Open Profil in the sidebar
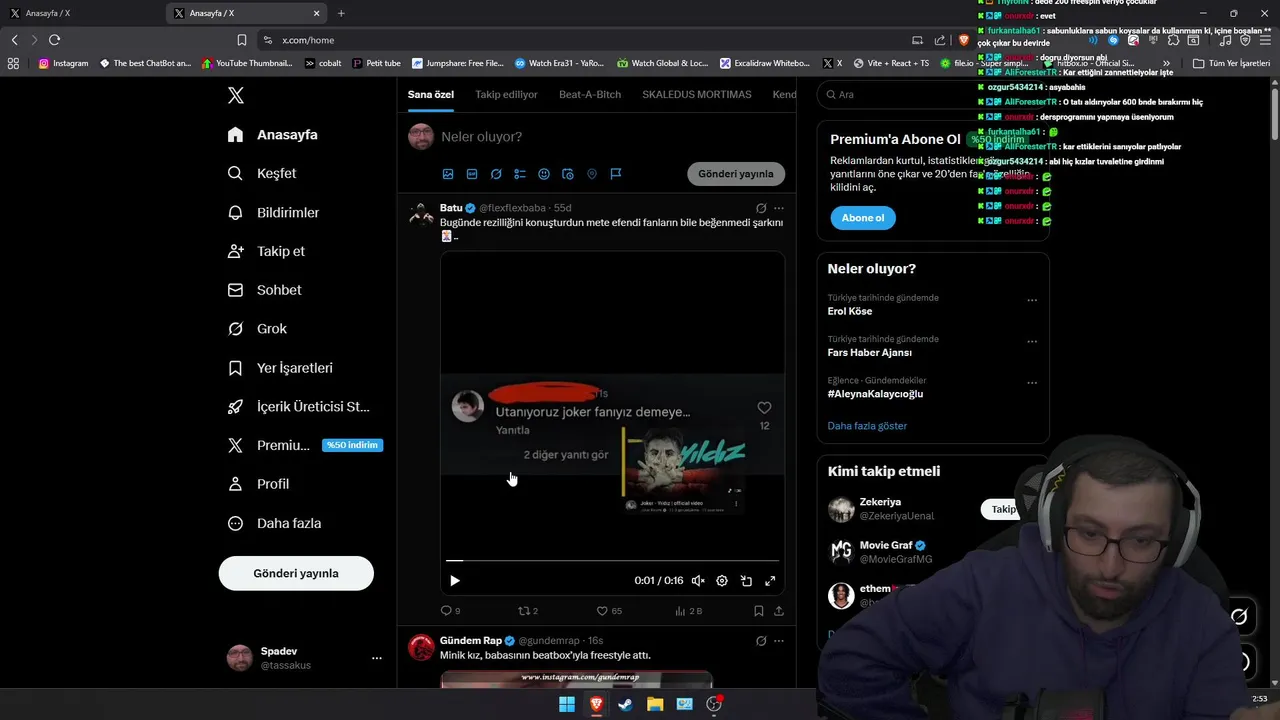1280x720 pixels. coord(259,484)
